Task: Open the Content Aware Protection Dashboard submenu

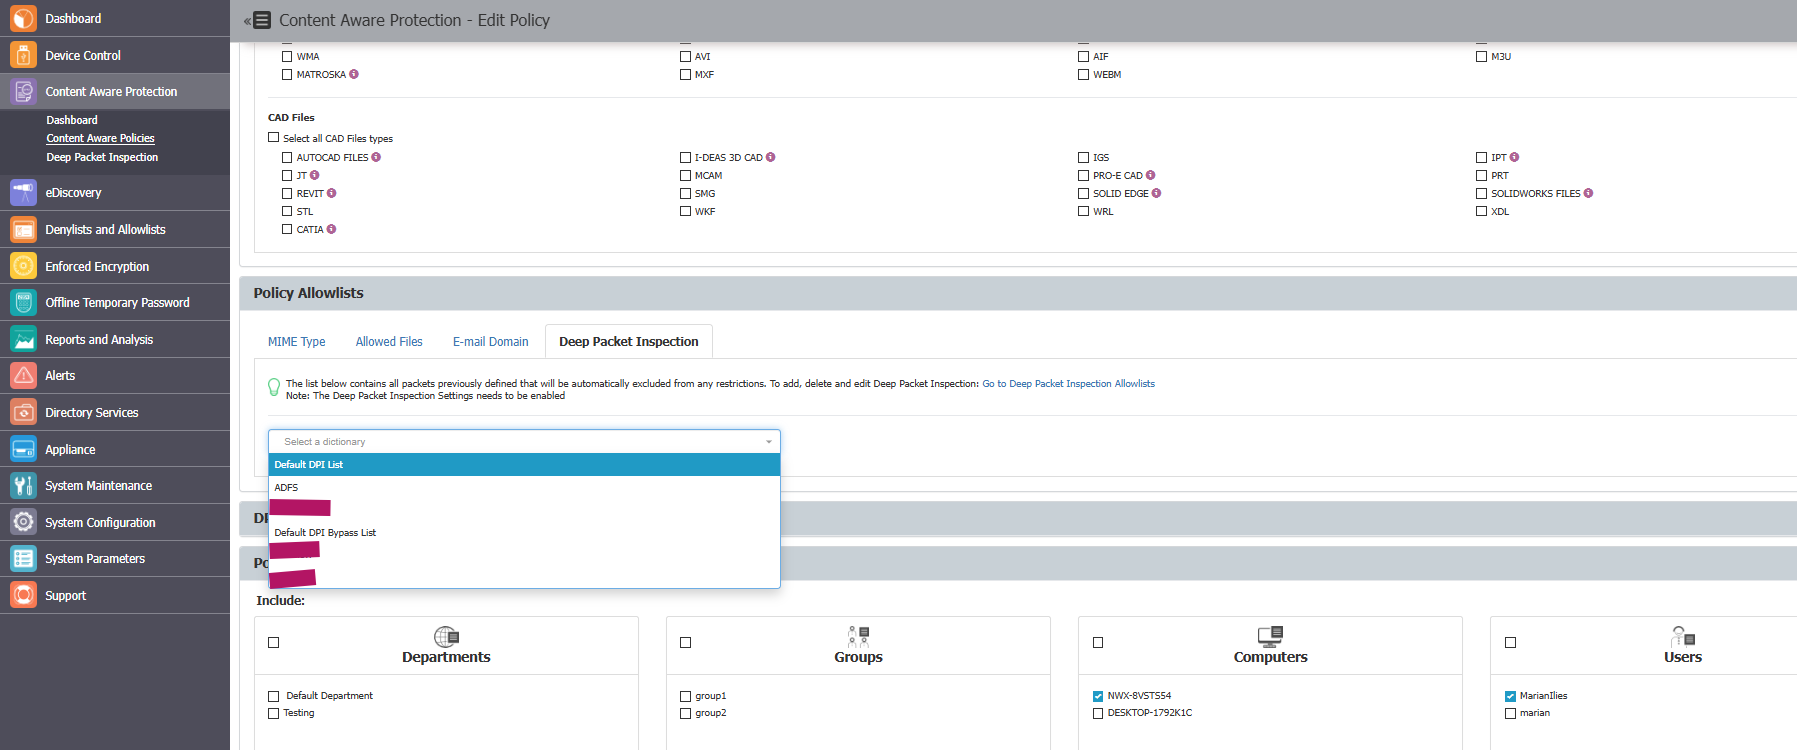Action: [72, 120]
